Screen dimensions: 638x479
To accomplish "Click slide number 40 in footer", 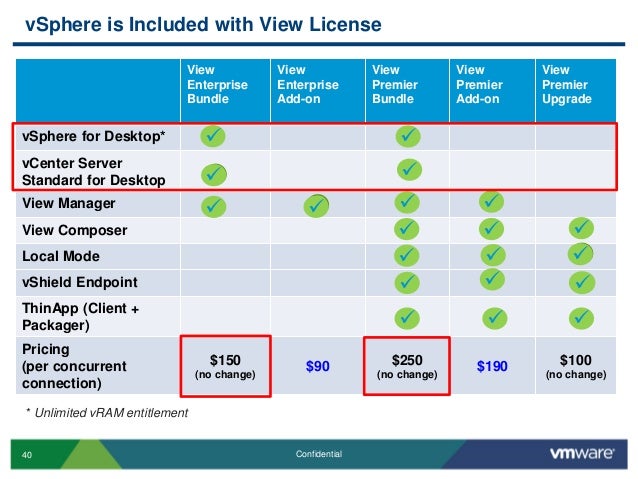I will 27,455.
